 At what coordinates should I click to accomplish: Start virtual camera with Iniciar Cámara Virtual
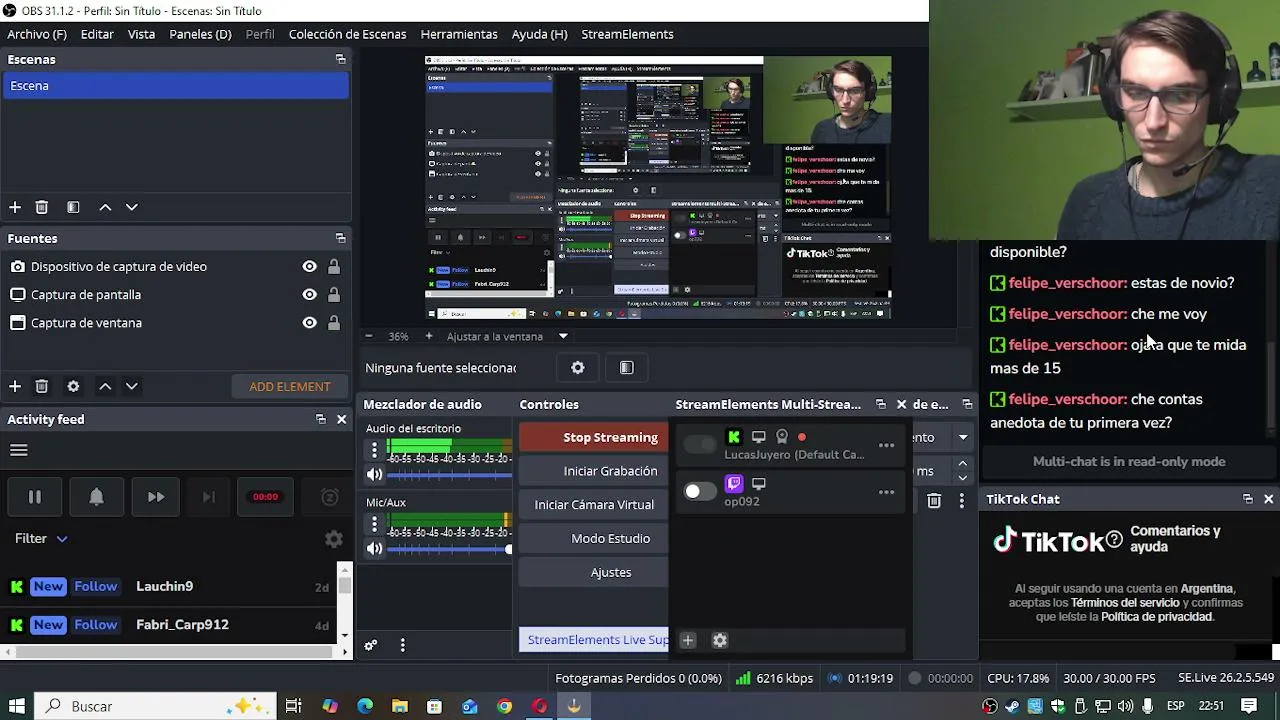593,505
